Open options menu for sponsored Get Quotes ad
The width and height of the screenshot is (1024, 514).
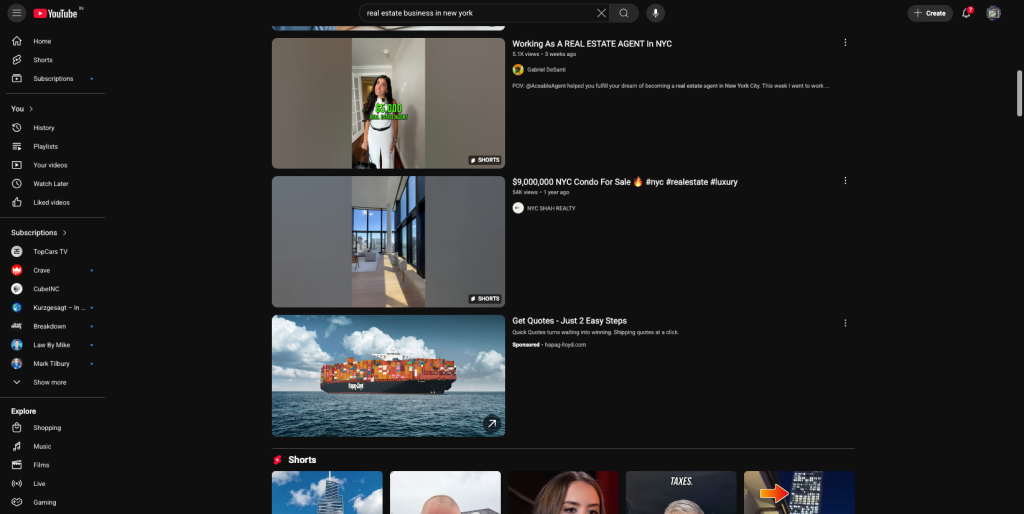845,323
